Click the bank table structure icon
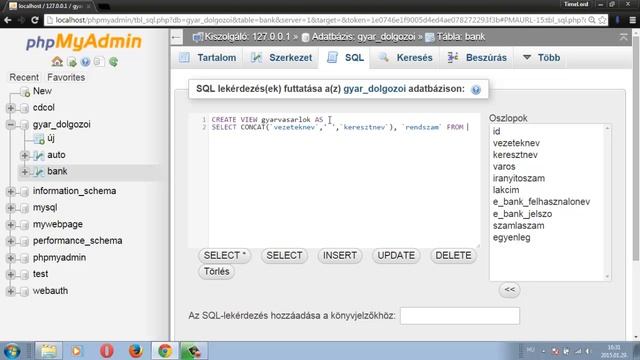 click(x=39, y=172)
